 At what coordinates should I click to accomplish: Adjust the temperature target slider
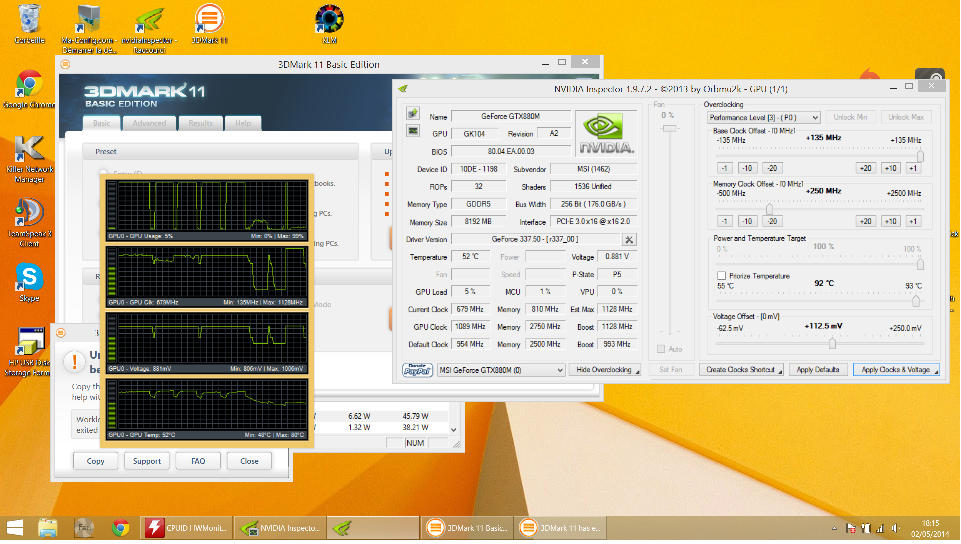(x=916, y=301)
